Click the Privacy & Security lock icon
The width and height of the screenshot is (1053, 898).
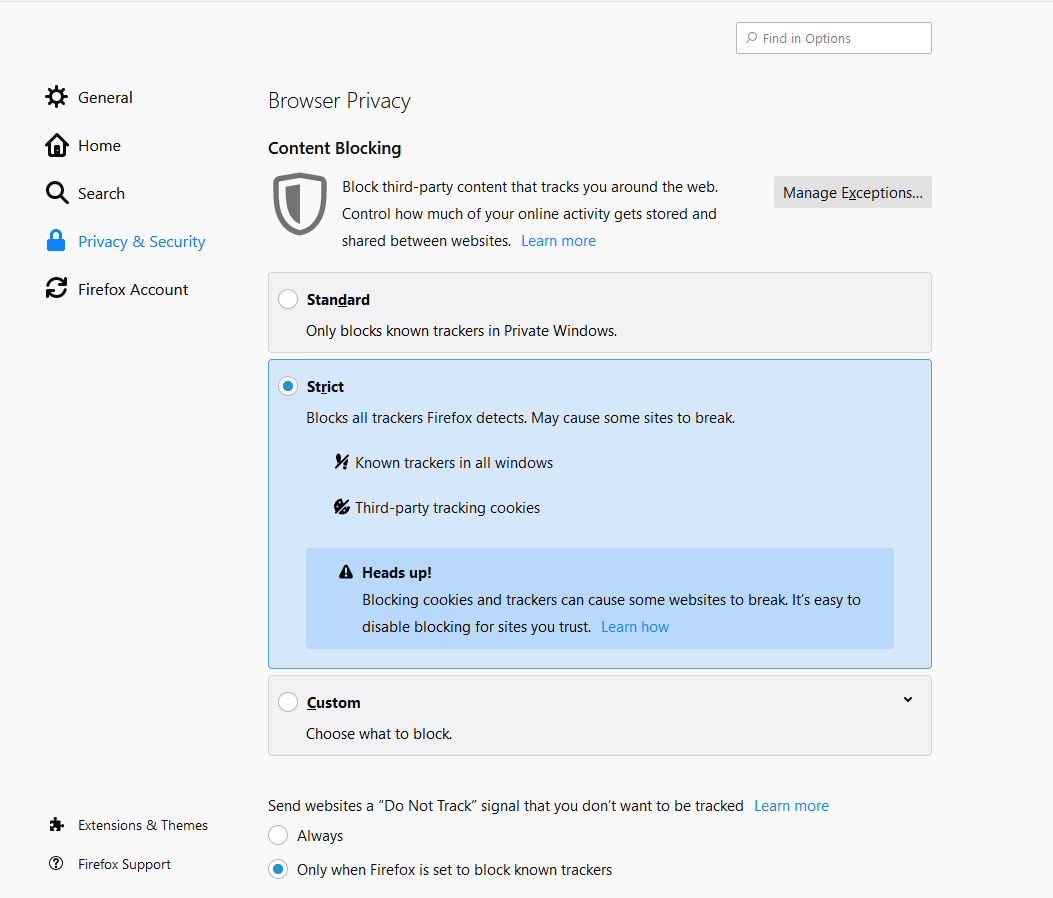tap(56, 240)
